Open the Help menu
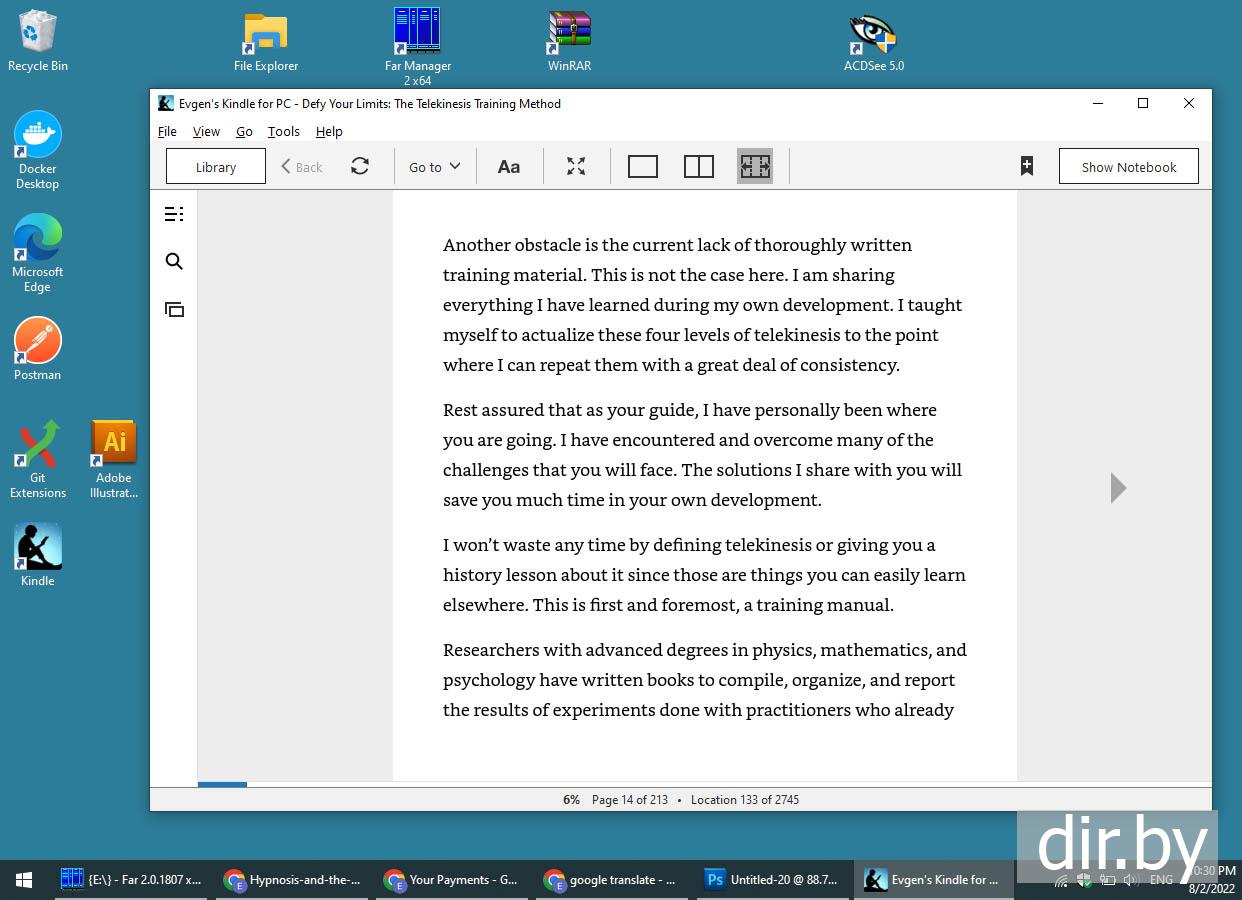The image size is (1242, 900). [x=329, y=131]
